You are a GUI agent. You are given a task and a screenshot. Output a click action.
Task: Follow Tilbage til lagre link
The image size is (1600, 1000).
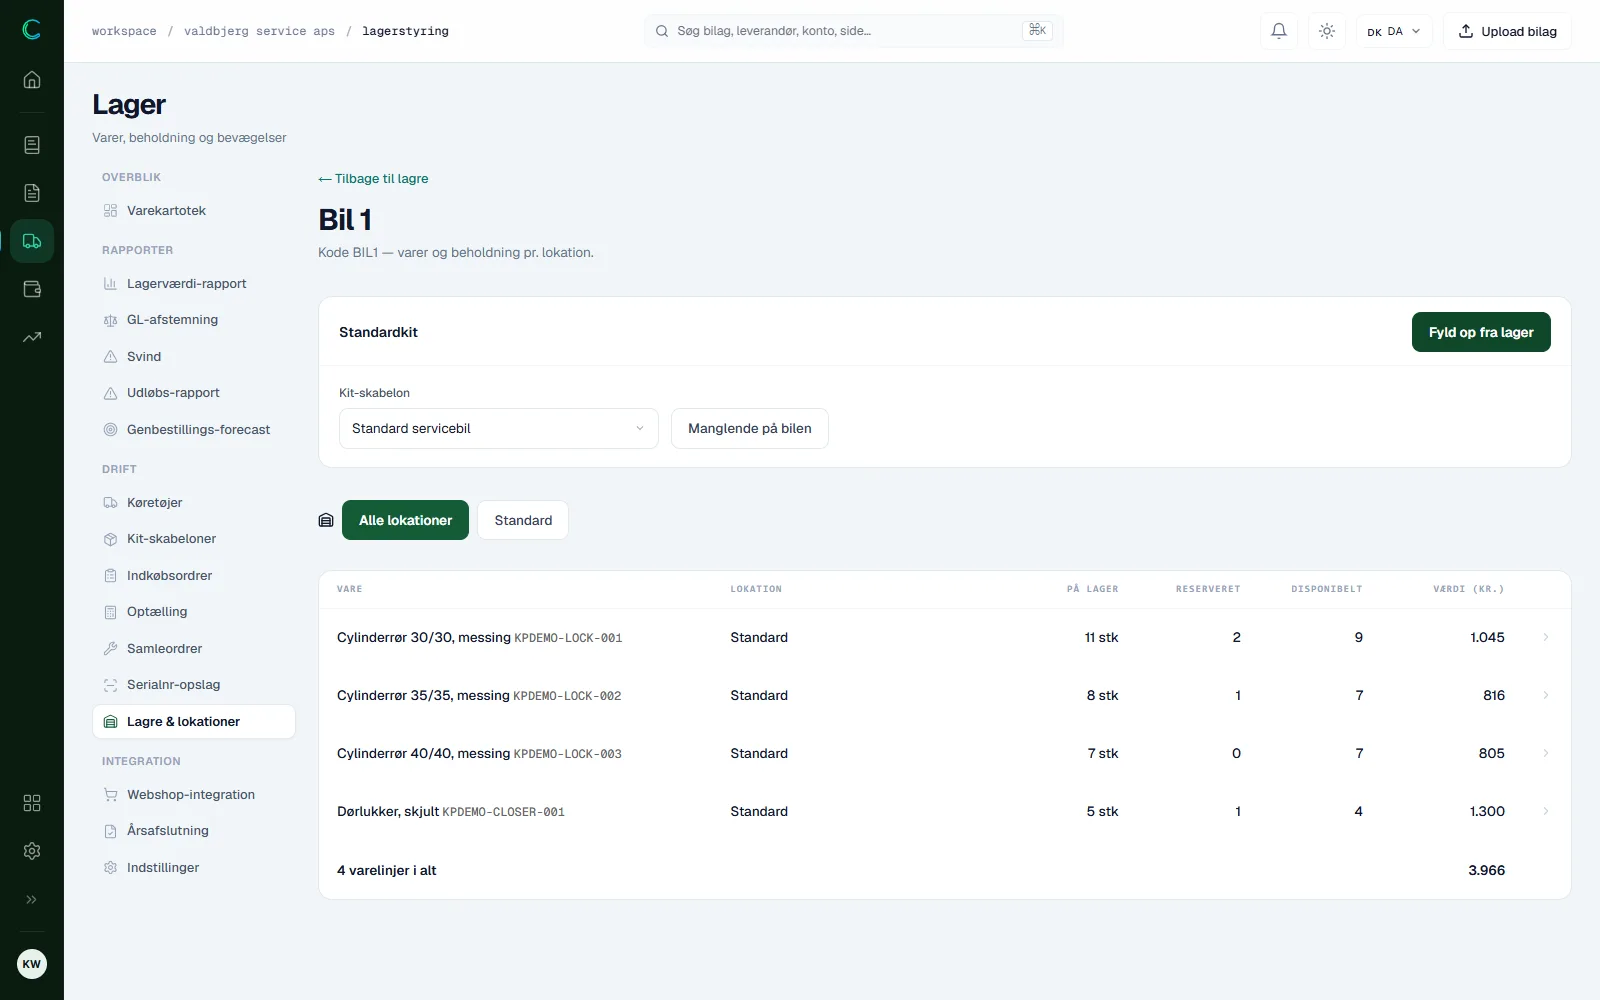pyautogui.click(x=373, y=179)
